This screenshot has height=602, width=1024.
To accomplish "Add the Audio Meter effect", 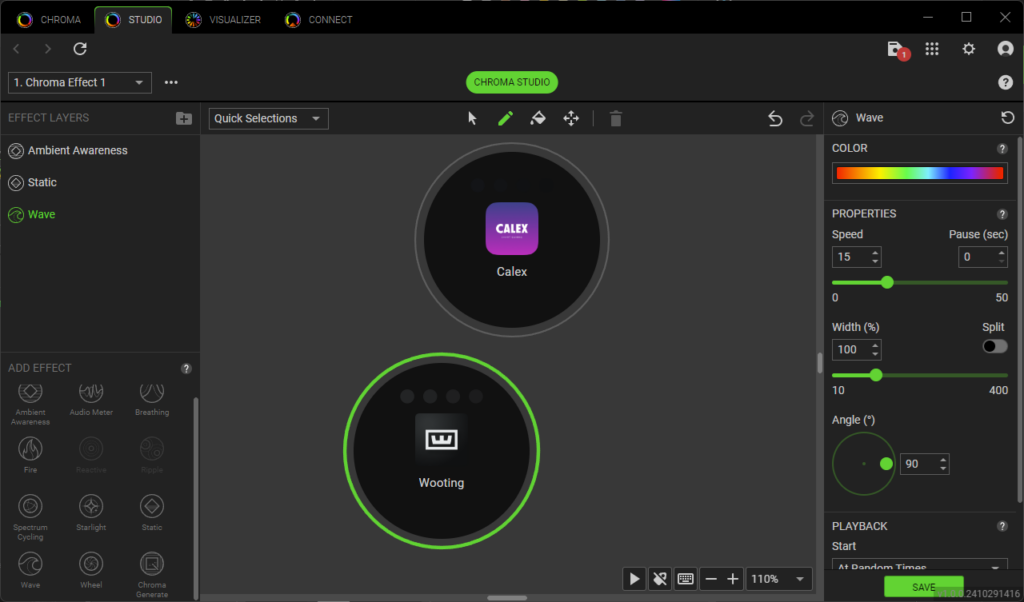I will tap(91, 399).
